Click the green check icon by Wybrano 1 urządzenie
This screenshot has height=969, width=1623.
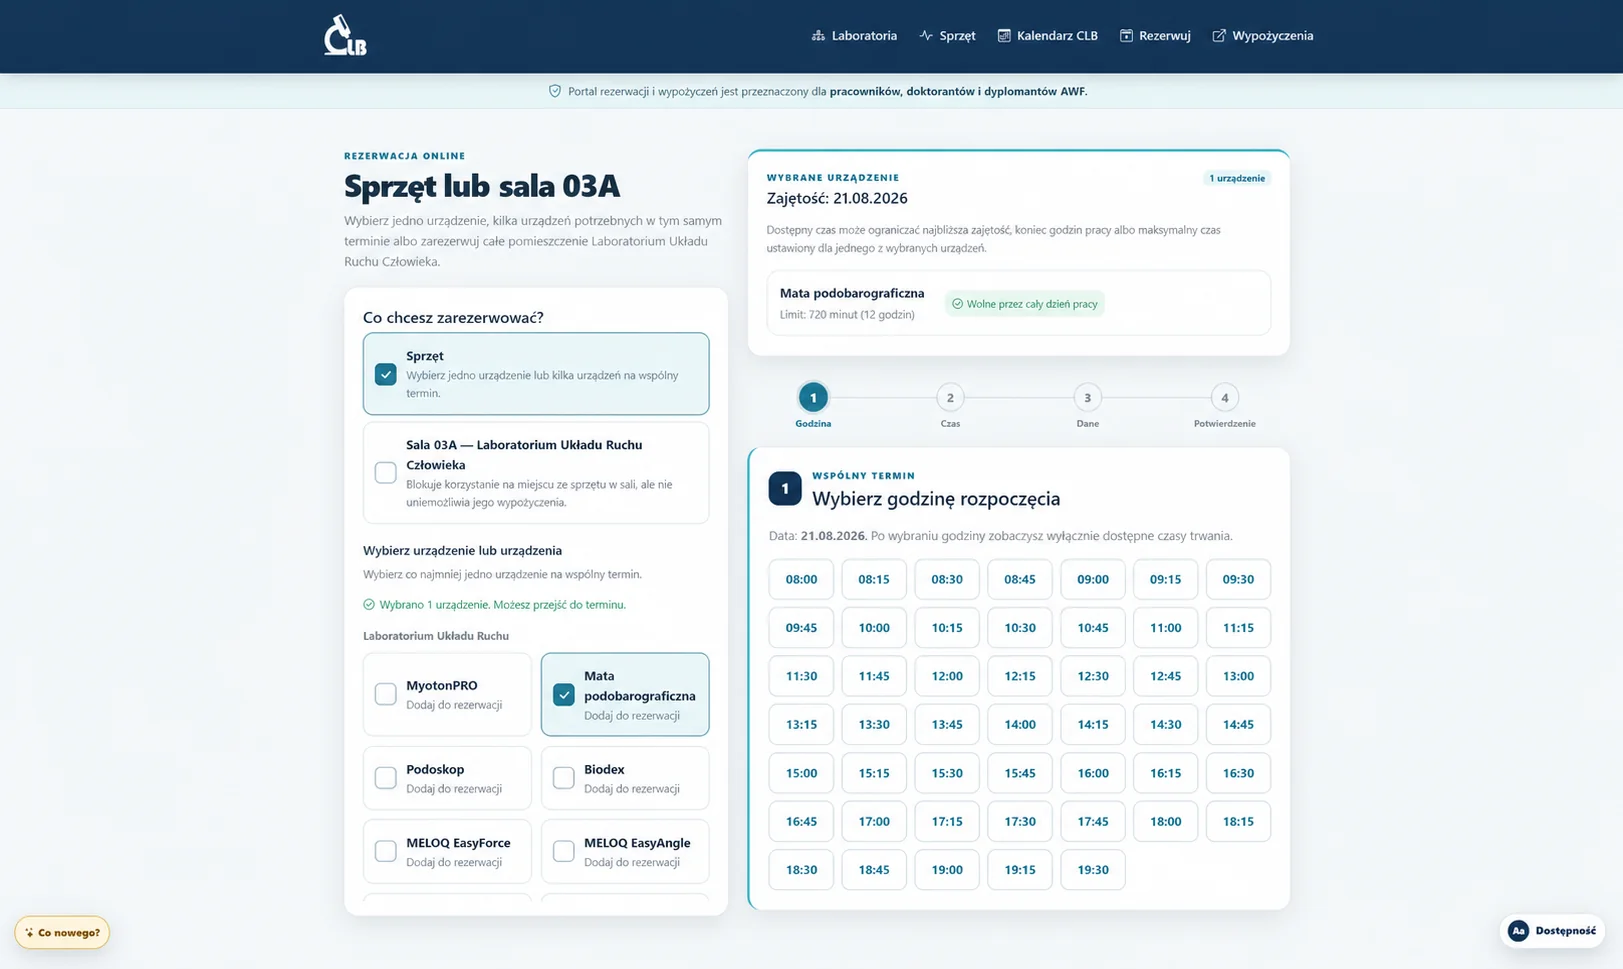[x=369, y=604]
